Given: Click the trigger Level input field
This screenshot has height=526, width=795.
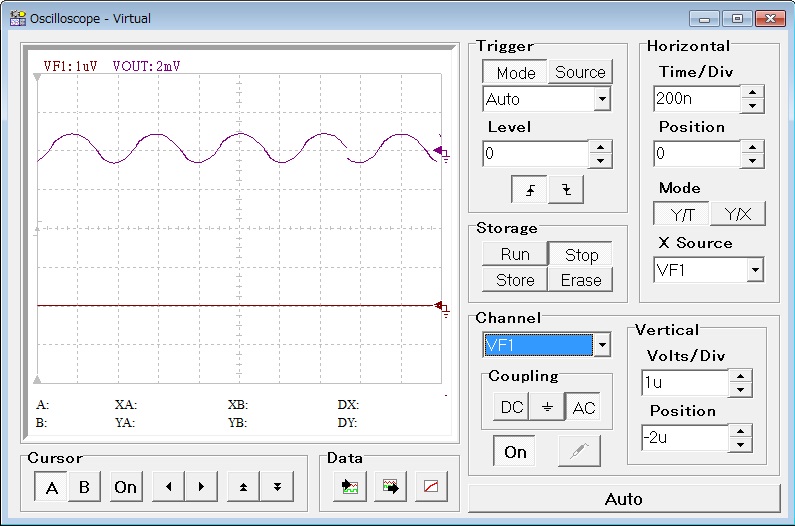Looking at the screenshot, I should tap(535, 154).
